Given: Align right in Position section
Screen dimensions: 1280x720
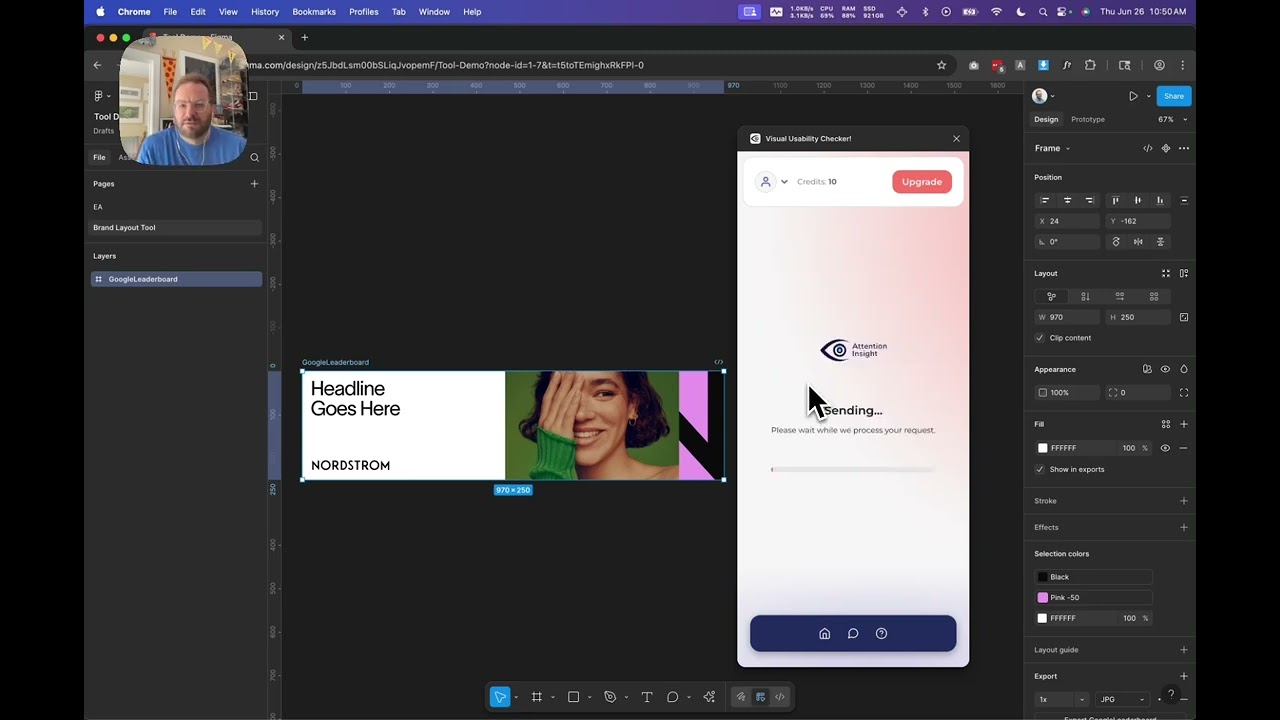Looking at the screenshot, I should (1089, 200).
